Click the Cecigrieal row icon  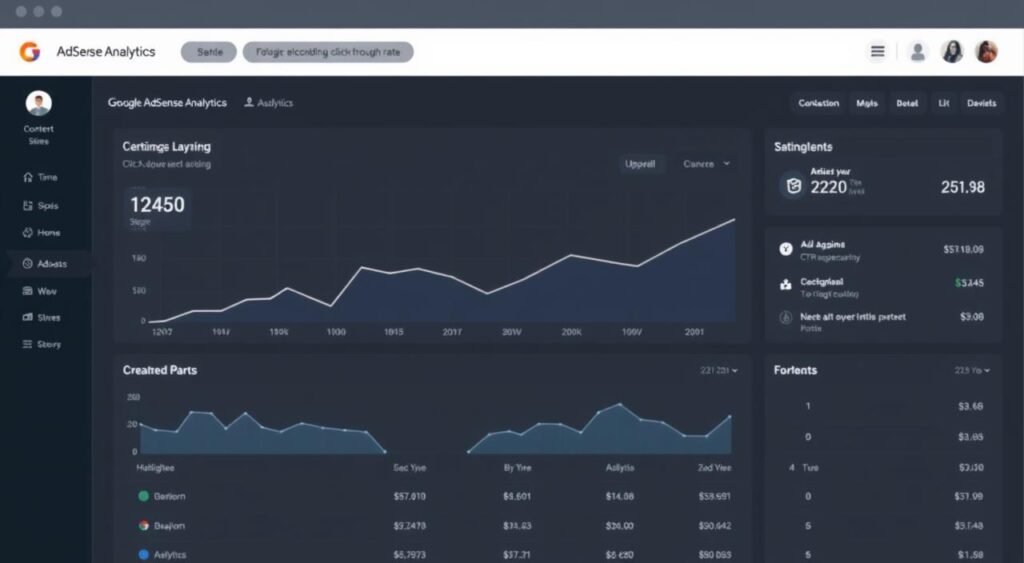point(786,285)
